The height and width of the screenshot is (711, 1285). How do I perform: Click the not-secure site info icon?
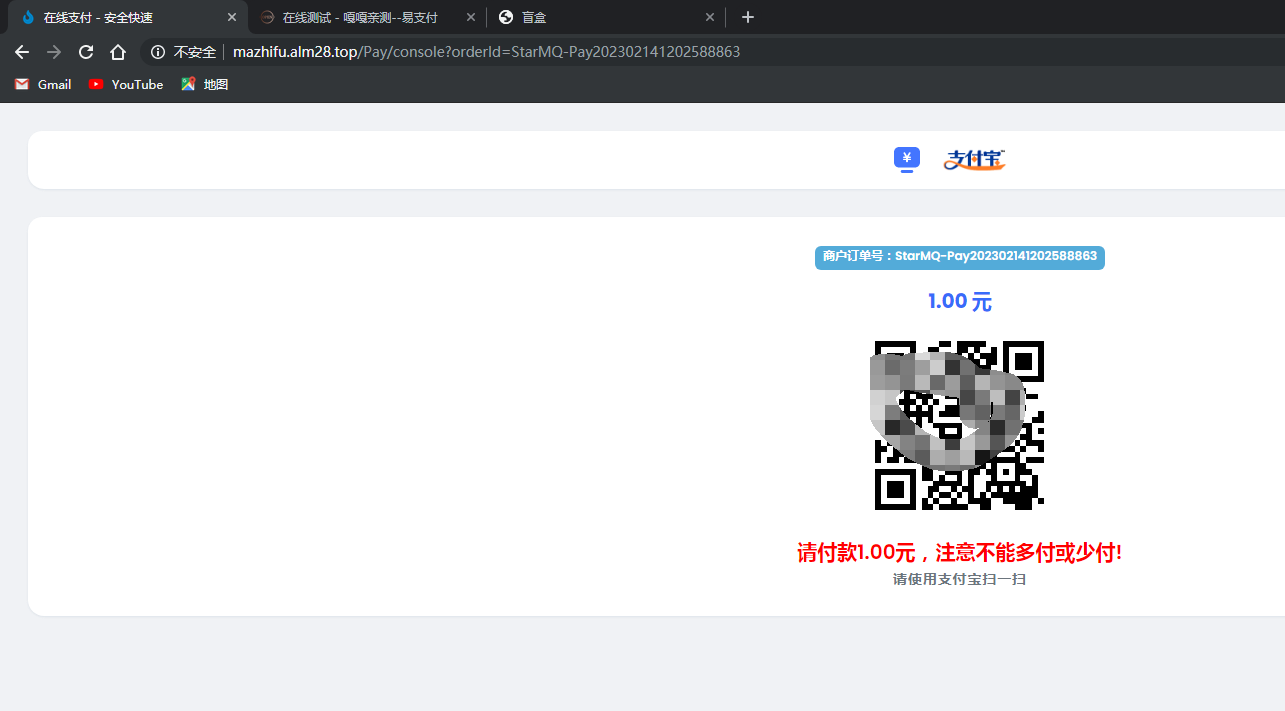pos(158,52)
